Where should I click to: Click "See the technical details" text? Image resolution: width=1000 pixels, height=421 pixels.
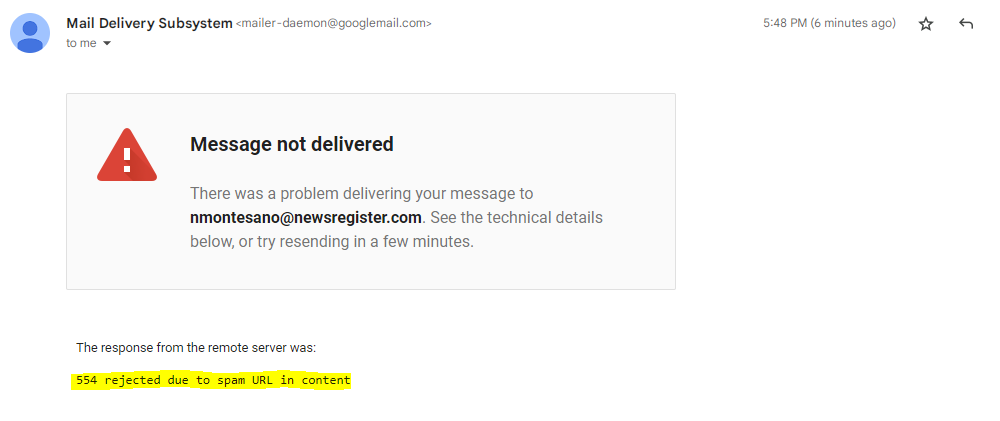click(x=517, y=218)
